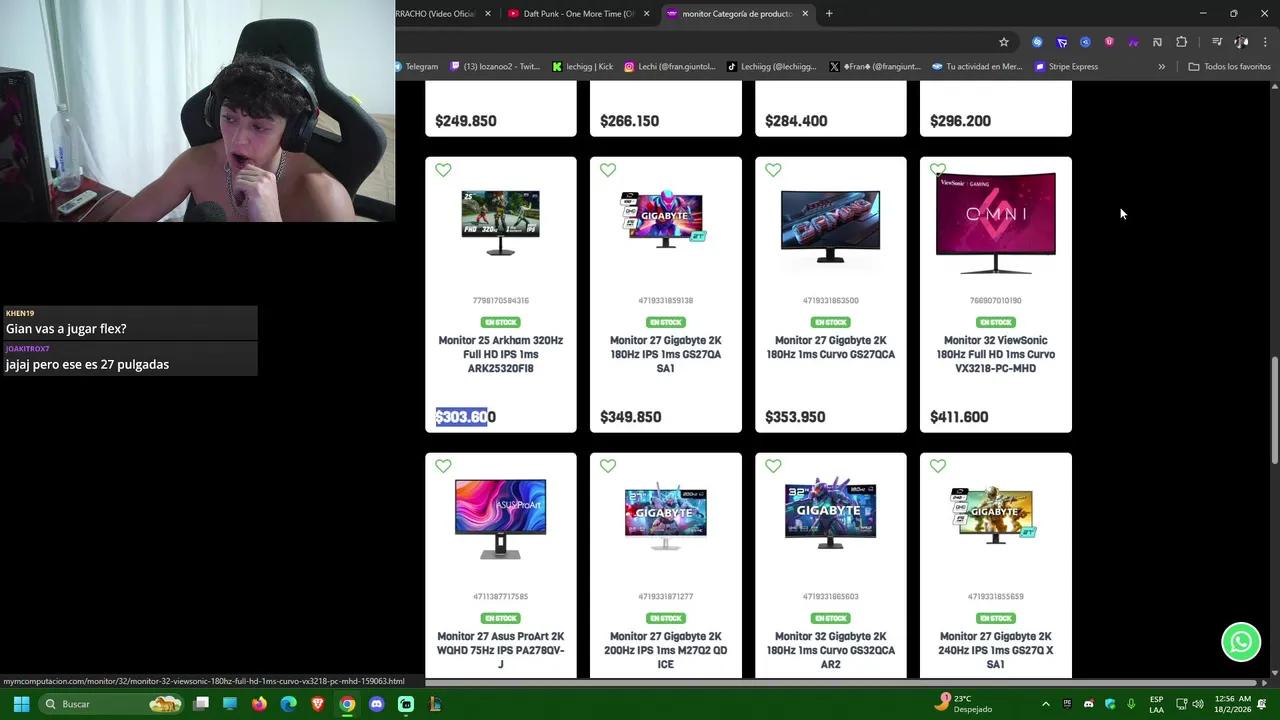Show hidden system tray icons

(x=1046, y=704)
